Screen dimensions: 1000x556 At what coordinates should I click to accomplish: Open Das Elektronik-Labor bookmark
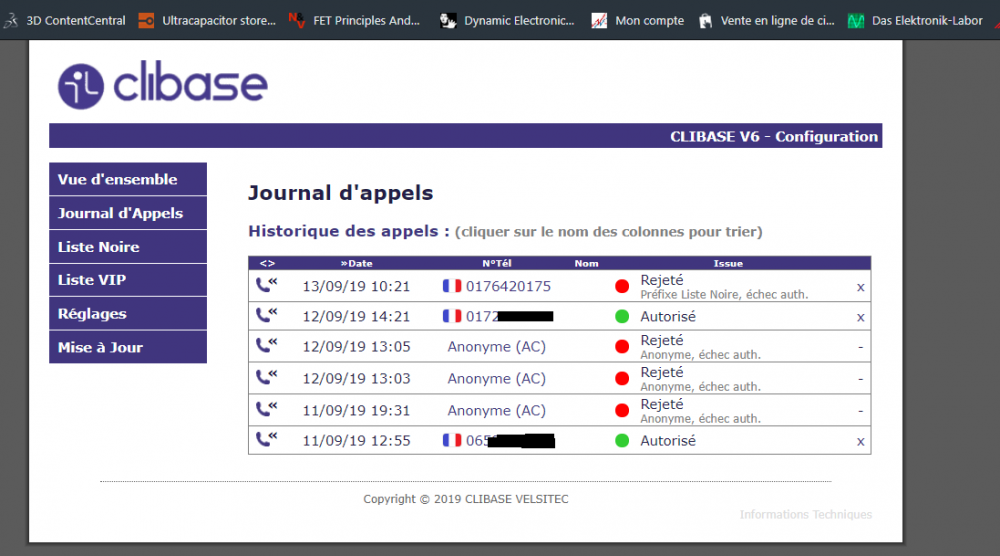tap(915, 20)
